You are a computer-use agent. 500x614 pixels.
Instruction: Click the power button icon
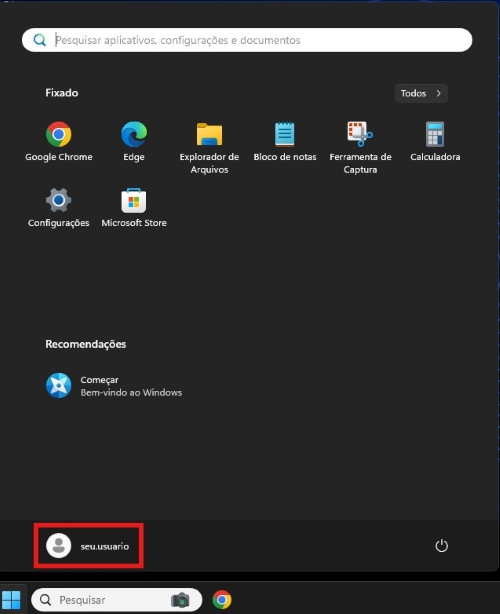441,545
